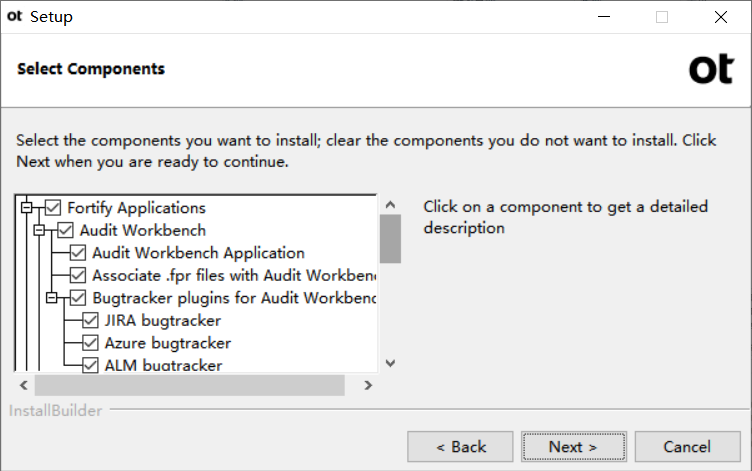Viewport: 752px width, 471px height.
Task: Toggle the Audit Workbench checkbox
Action: pos(65,230)
